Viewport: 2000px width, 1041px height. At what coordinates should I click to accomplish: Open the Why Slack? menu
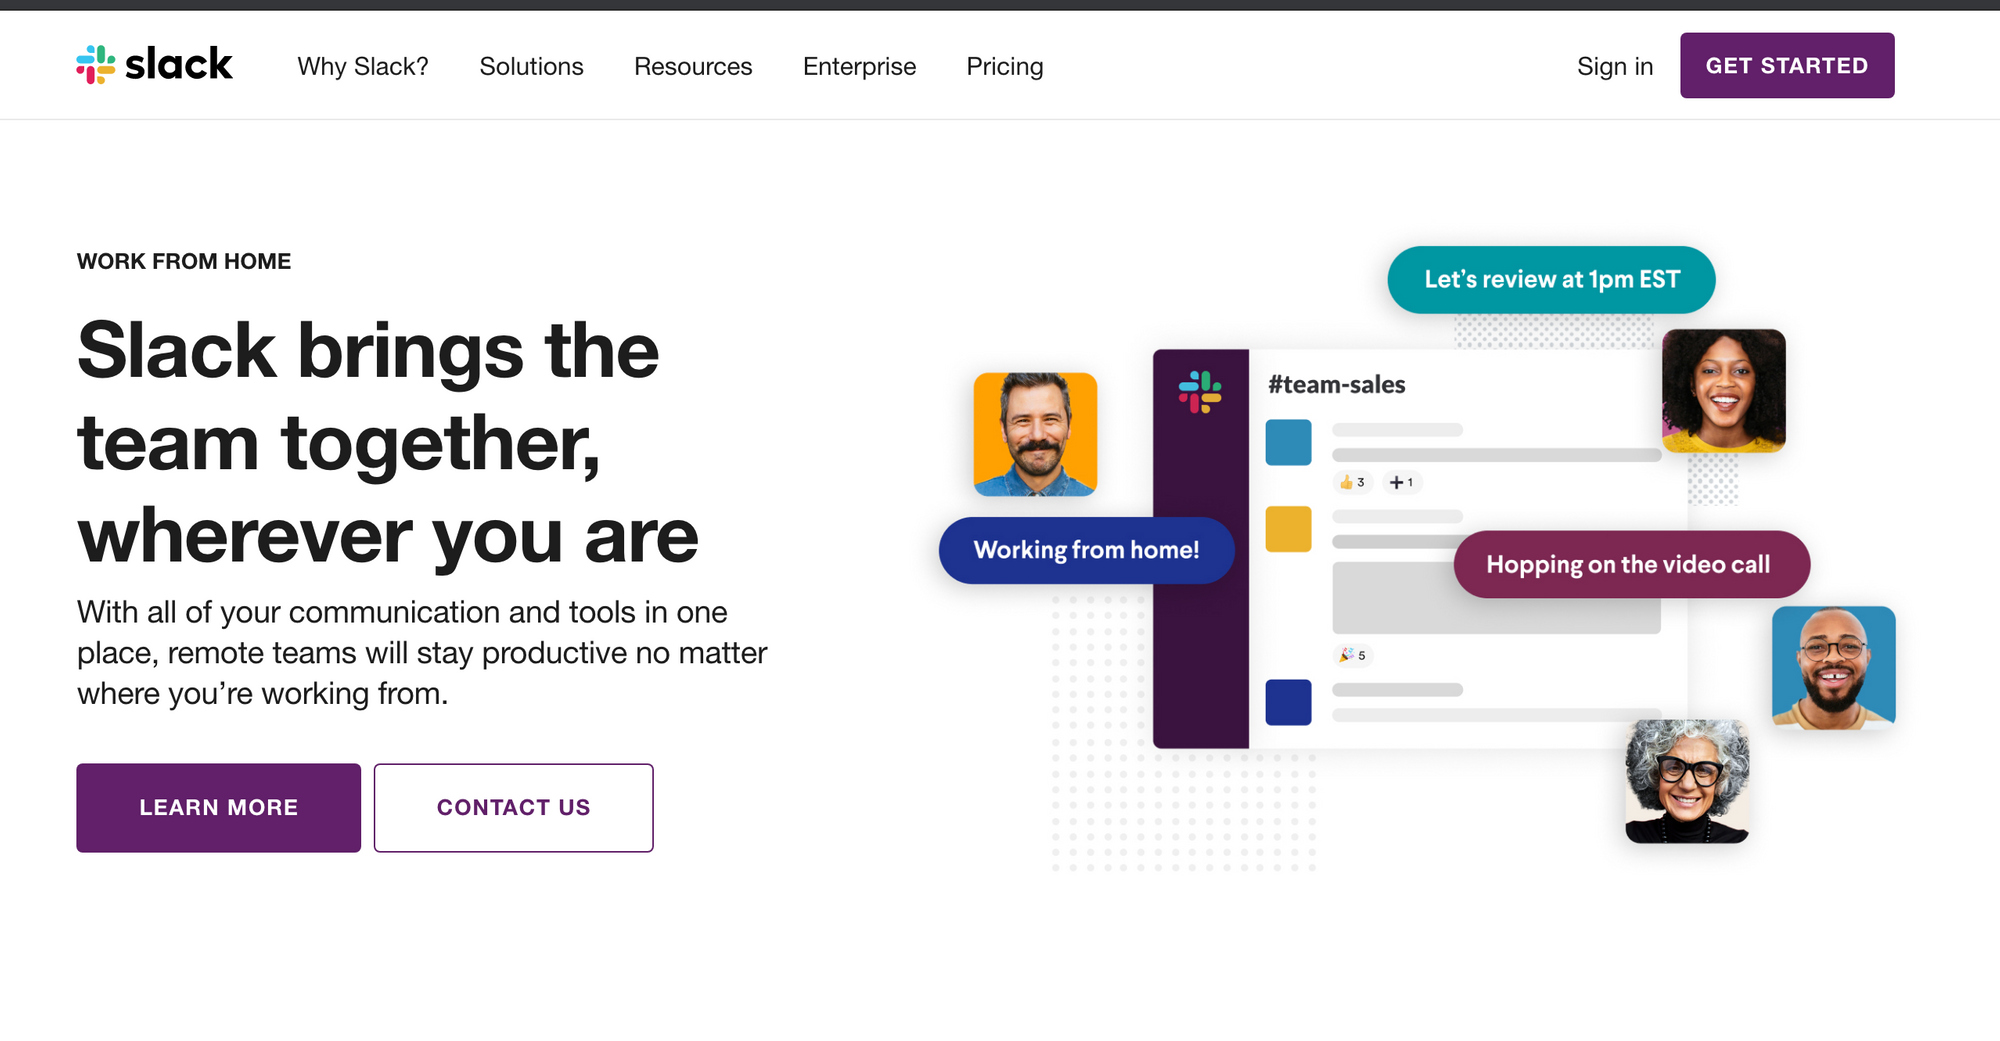pos(363,66)
